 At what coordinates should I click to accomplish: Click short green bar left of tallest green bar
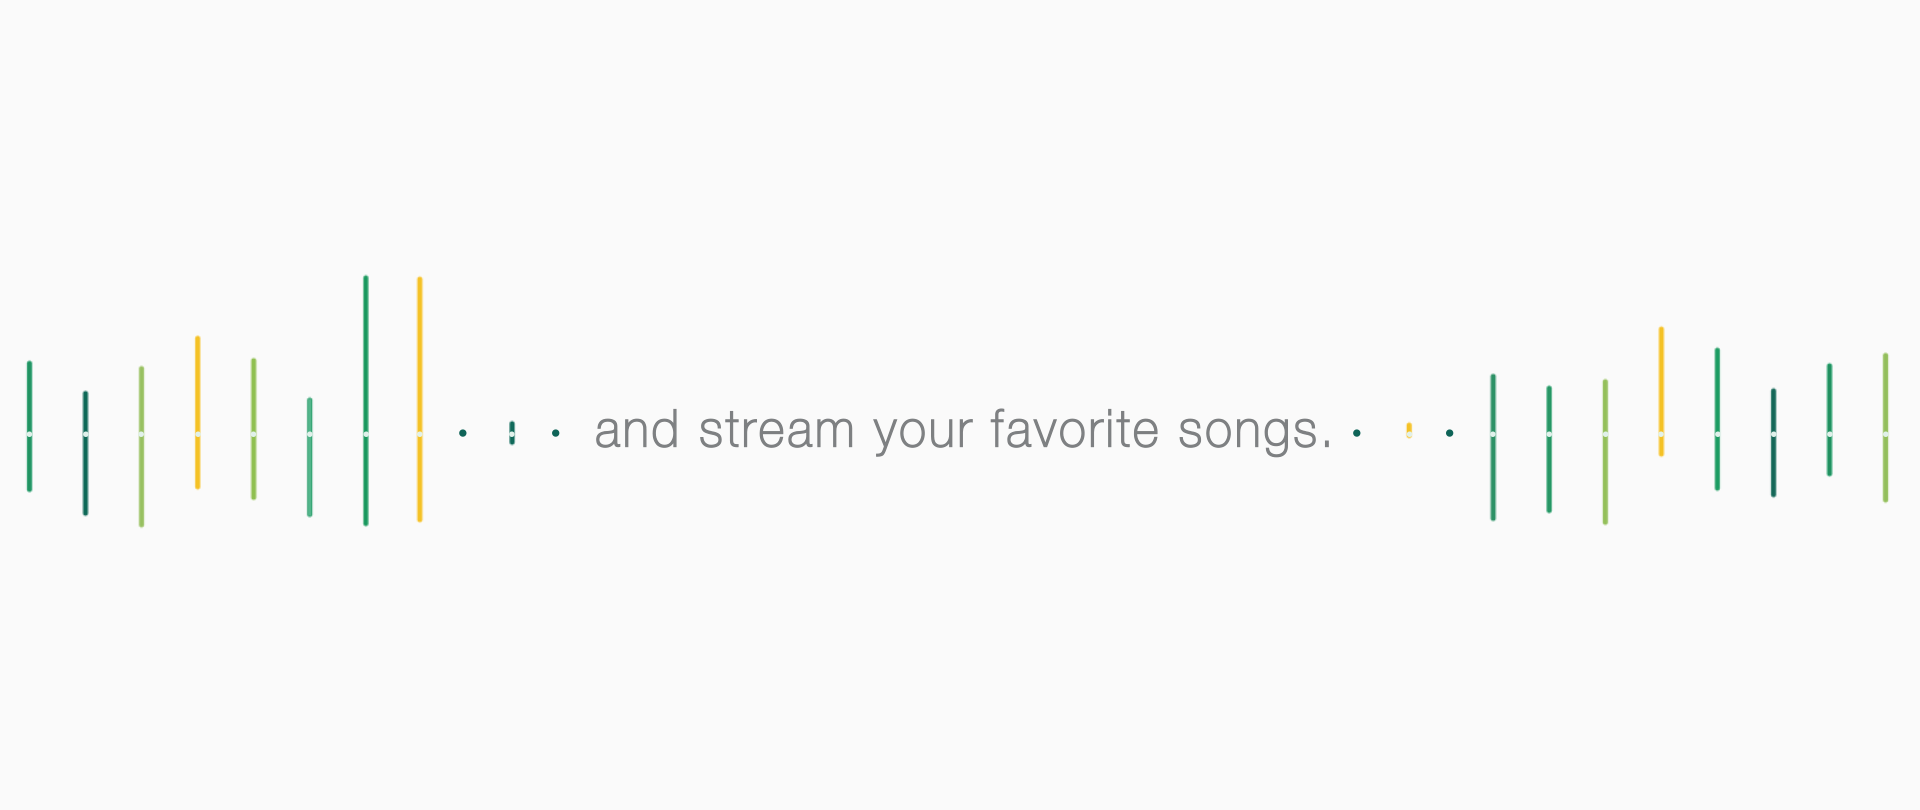pyautogui.click(x=310, y=457)
